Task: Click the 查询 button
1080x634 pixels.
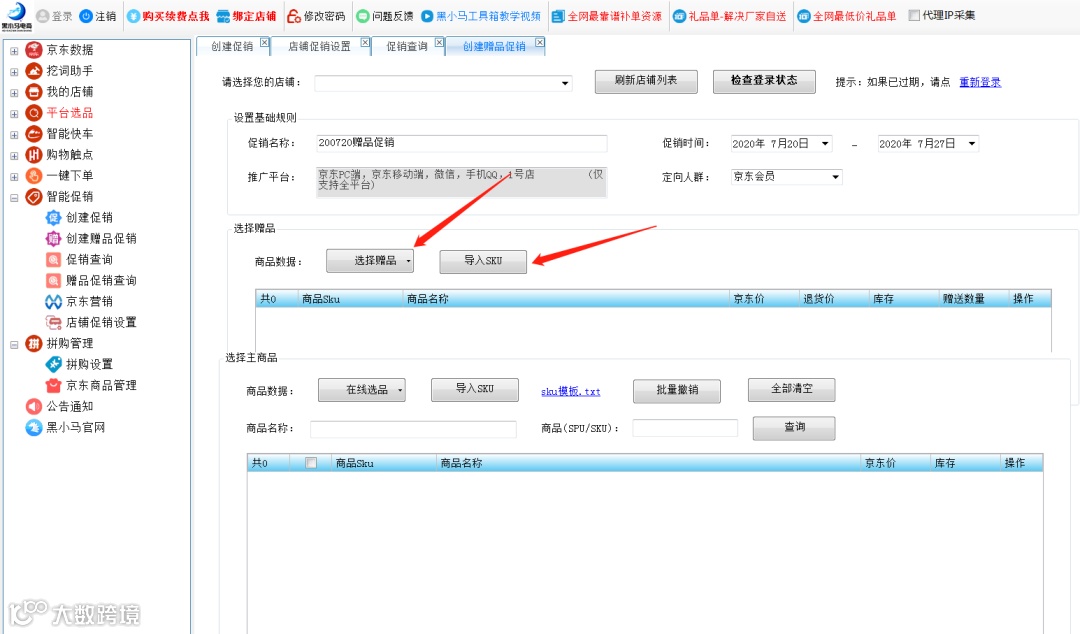Action: (x=794, y=427)
